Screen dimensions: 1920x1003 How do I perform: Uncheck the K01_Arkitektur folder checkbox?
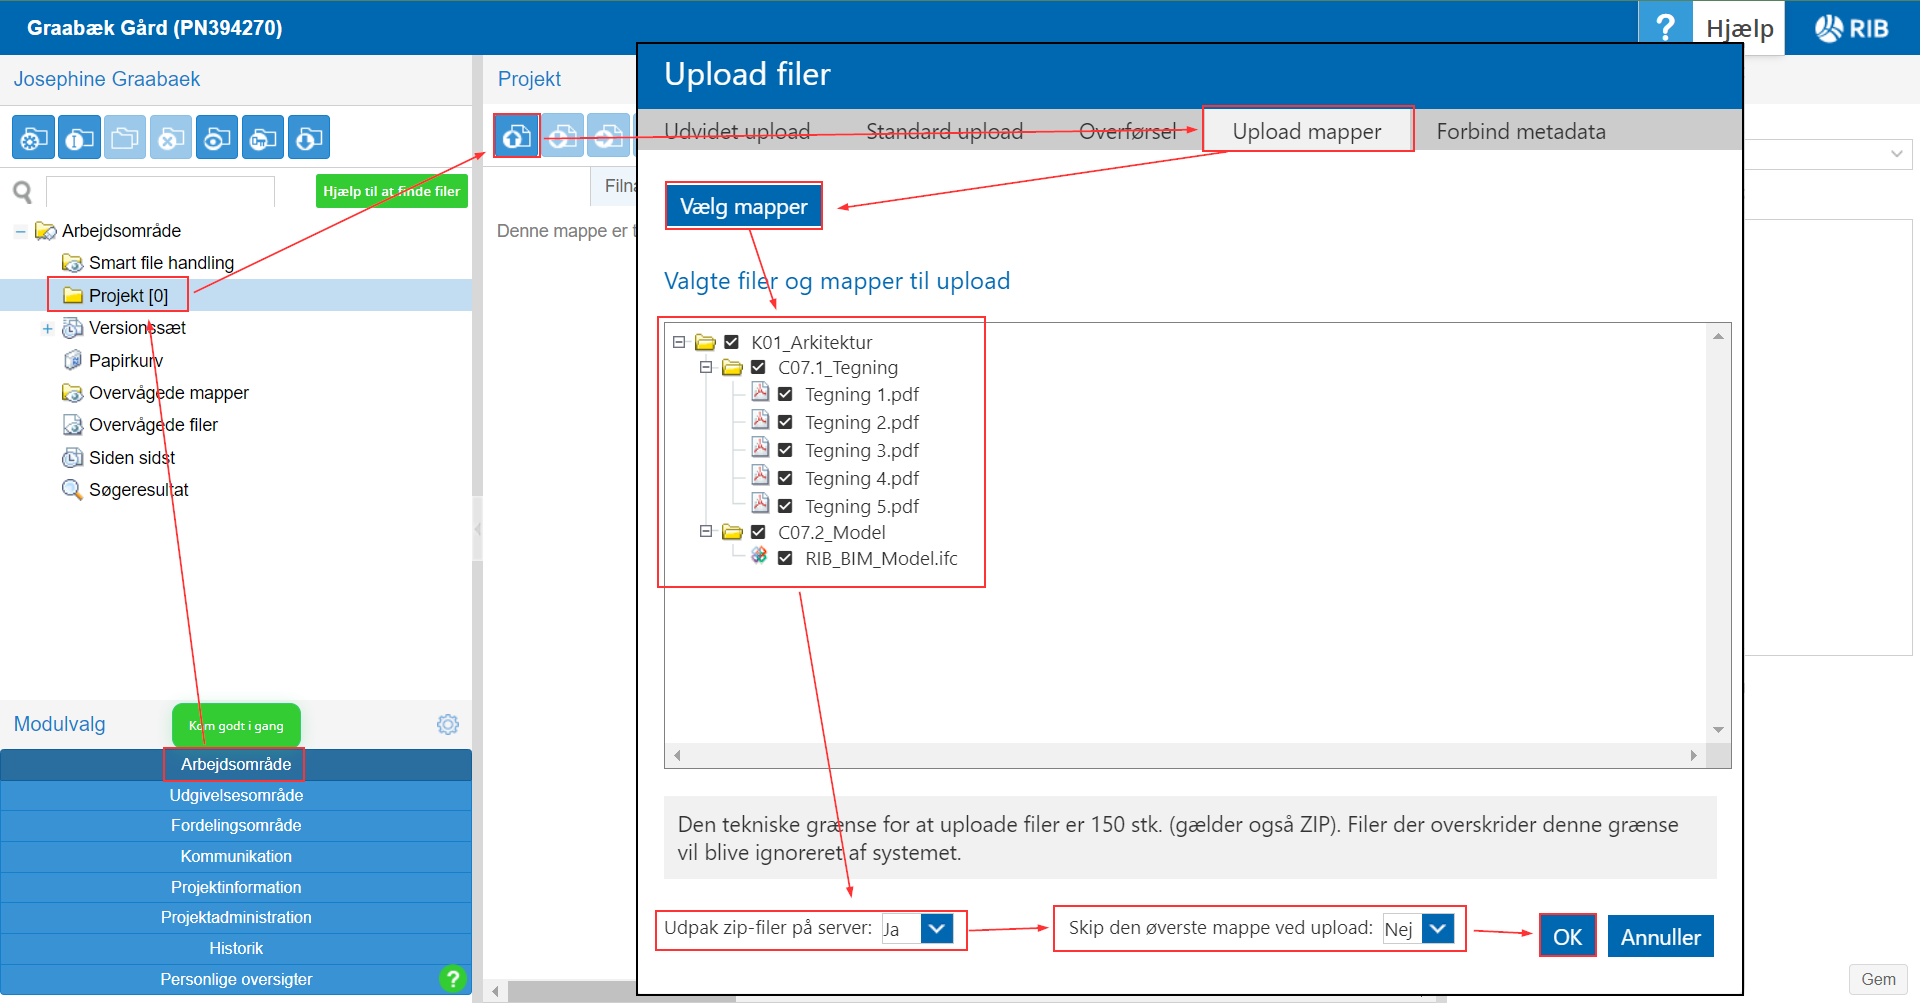[731, 342]
